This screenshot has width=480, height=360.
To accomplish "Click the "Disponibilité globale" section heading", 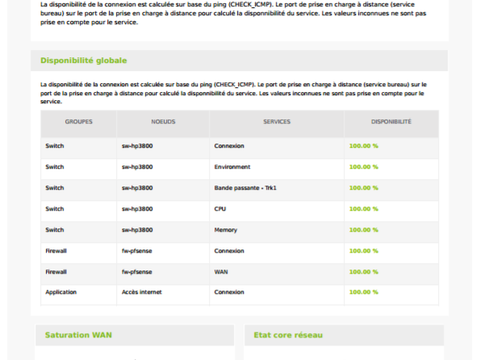I will 84,61.
